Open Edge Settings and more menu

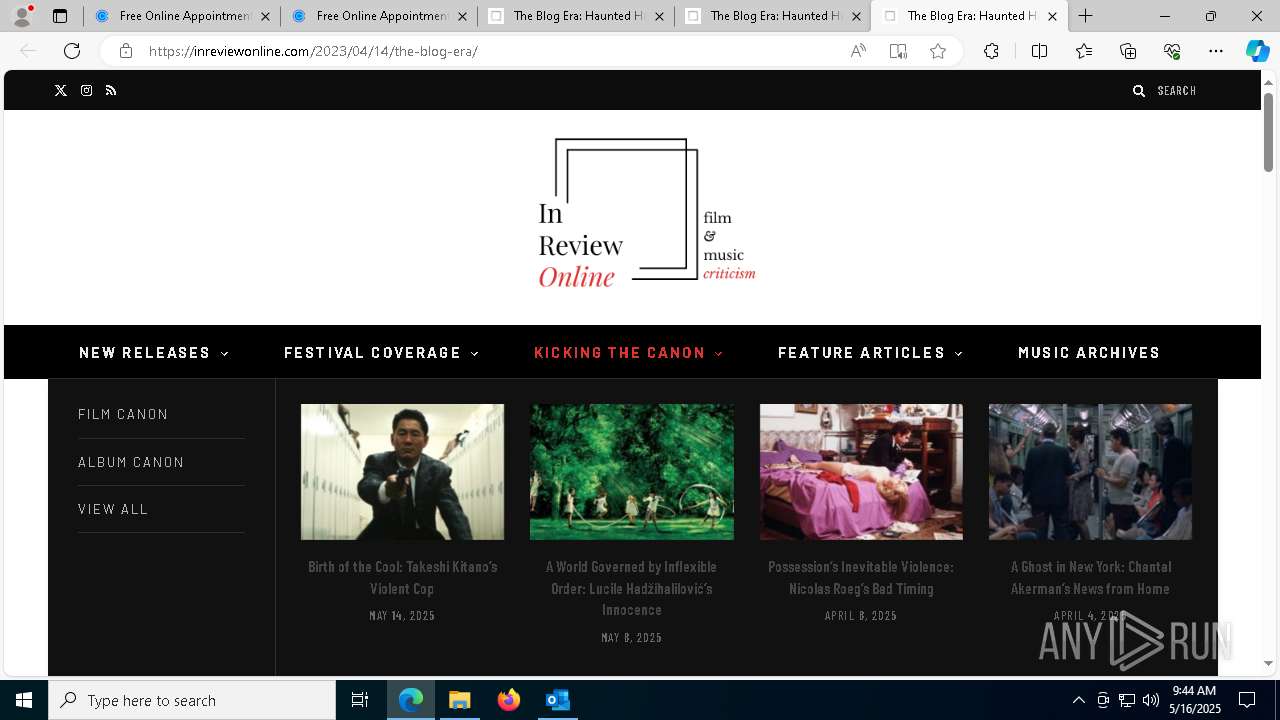(1216, 51)
